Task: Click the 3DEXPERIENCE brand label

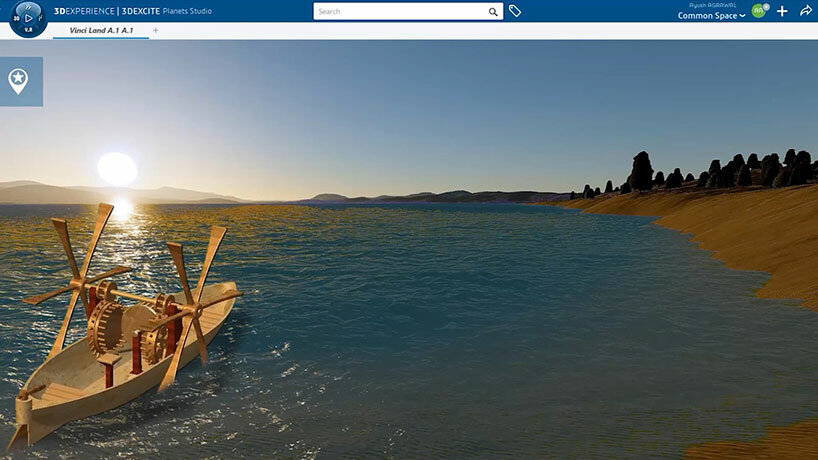Action: [x=84, y=11]
